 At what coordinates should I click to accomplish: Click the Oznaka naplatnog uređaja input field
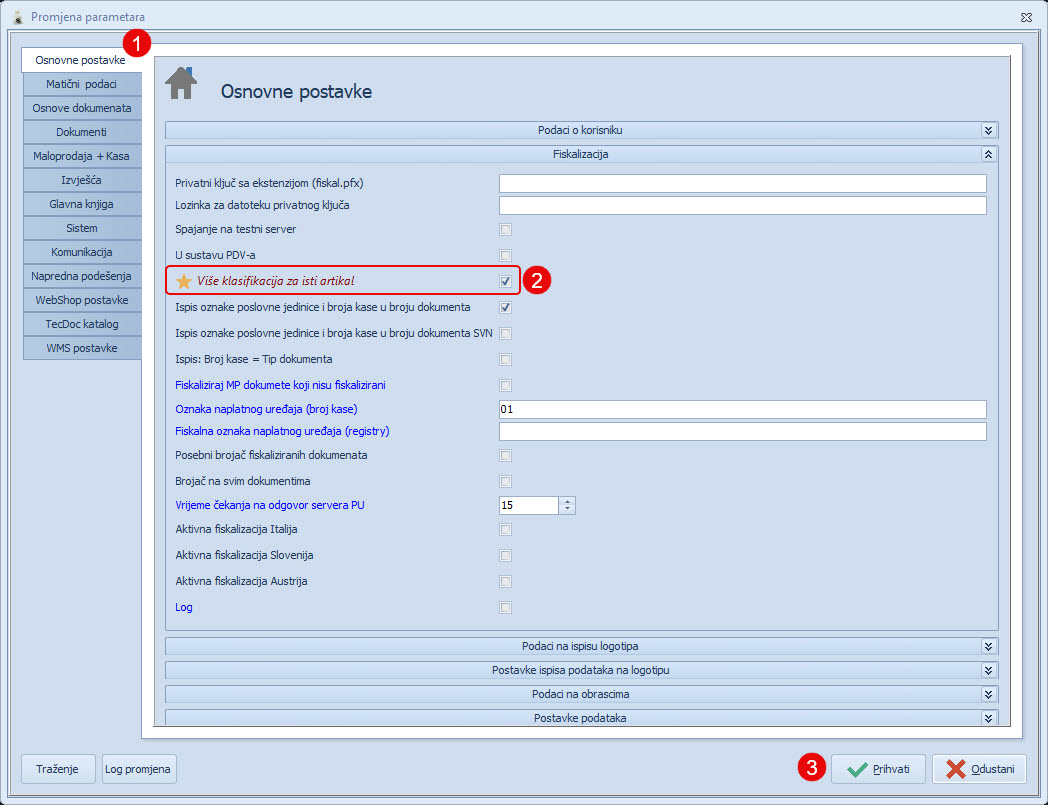point(742,409)
